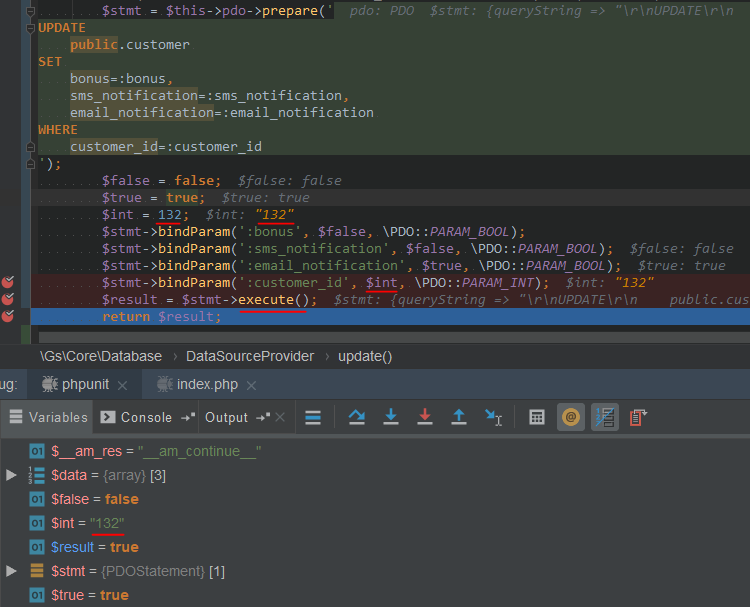The height and width of the screenshot is (607, 750).
Task: Click public.customer table name in SQL
Action: pyautogui.click(x=130, y=45)
